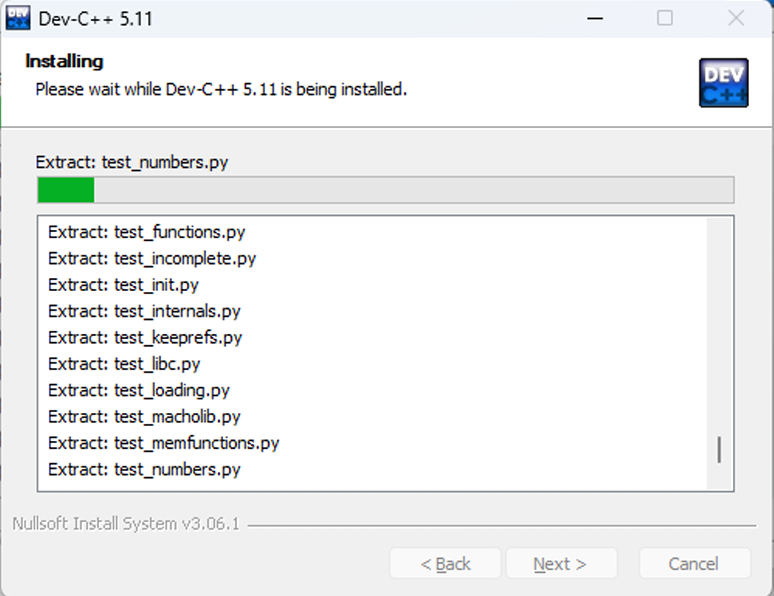The height and width of the screenshot is (596, 774).
Task: Close the installer window
Action: (736, 18)
